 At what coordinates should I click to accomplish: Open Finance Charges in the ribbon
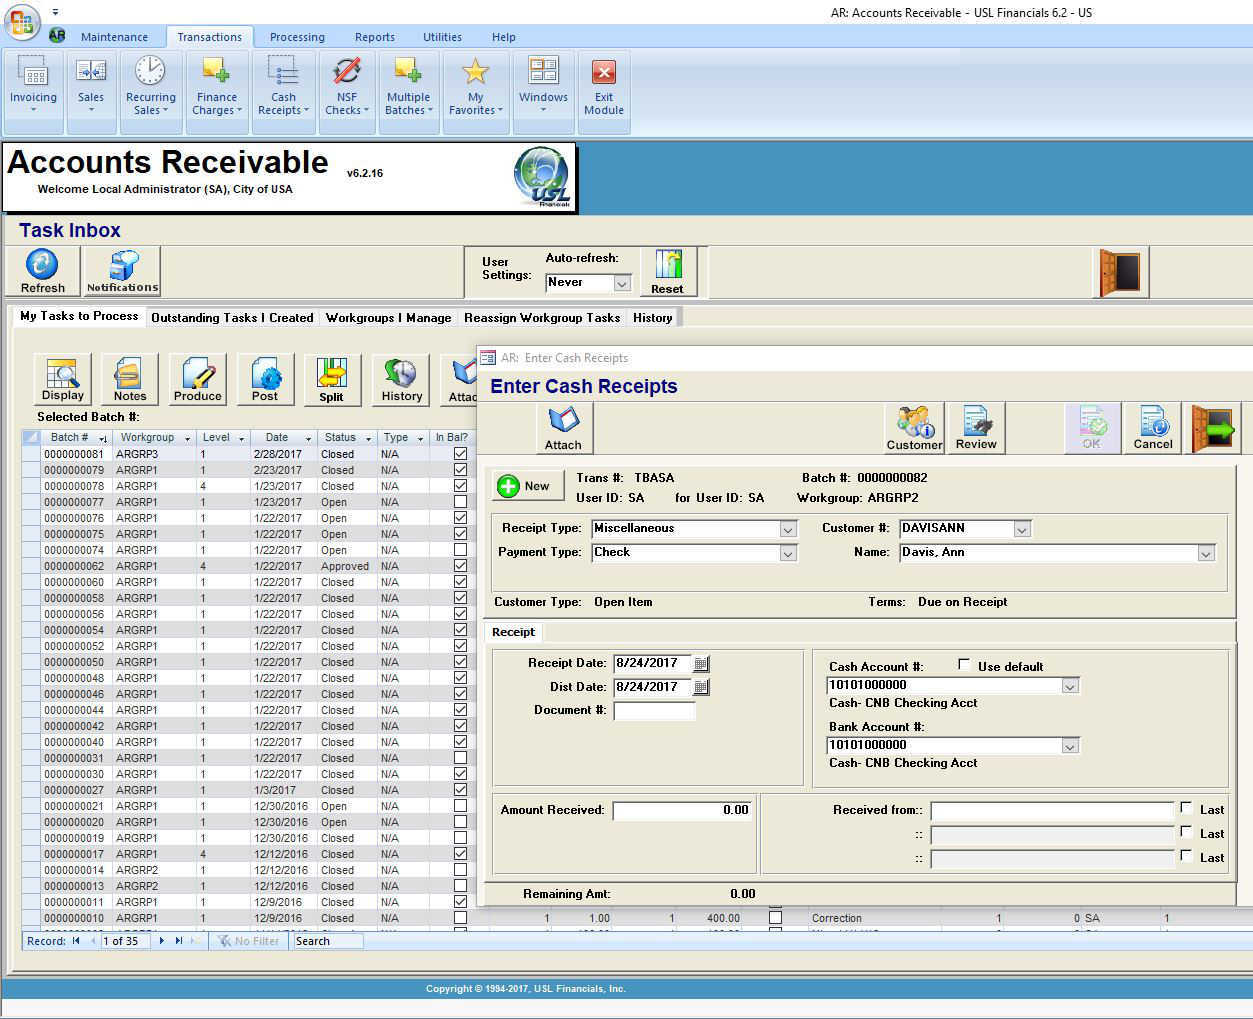click(x=216, y=91)
